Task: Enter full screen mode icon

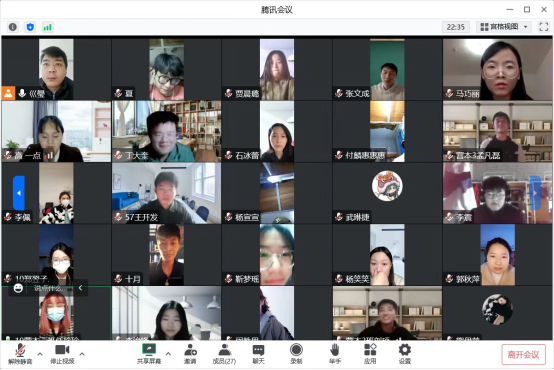Action: pos(543,27)
